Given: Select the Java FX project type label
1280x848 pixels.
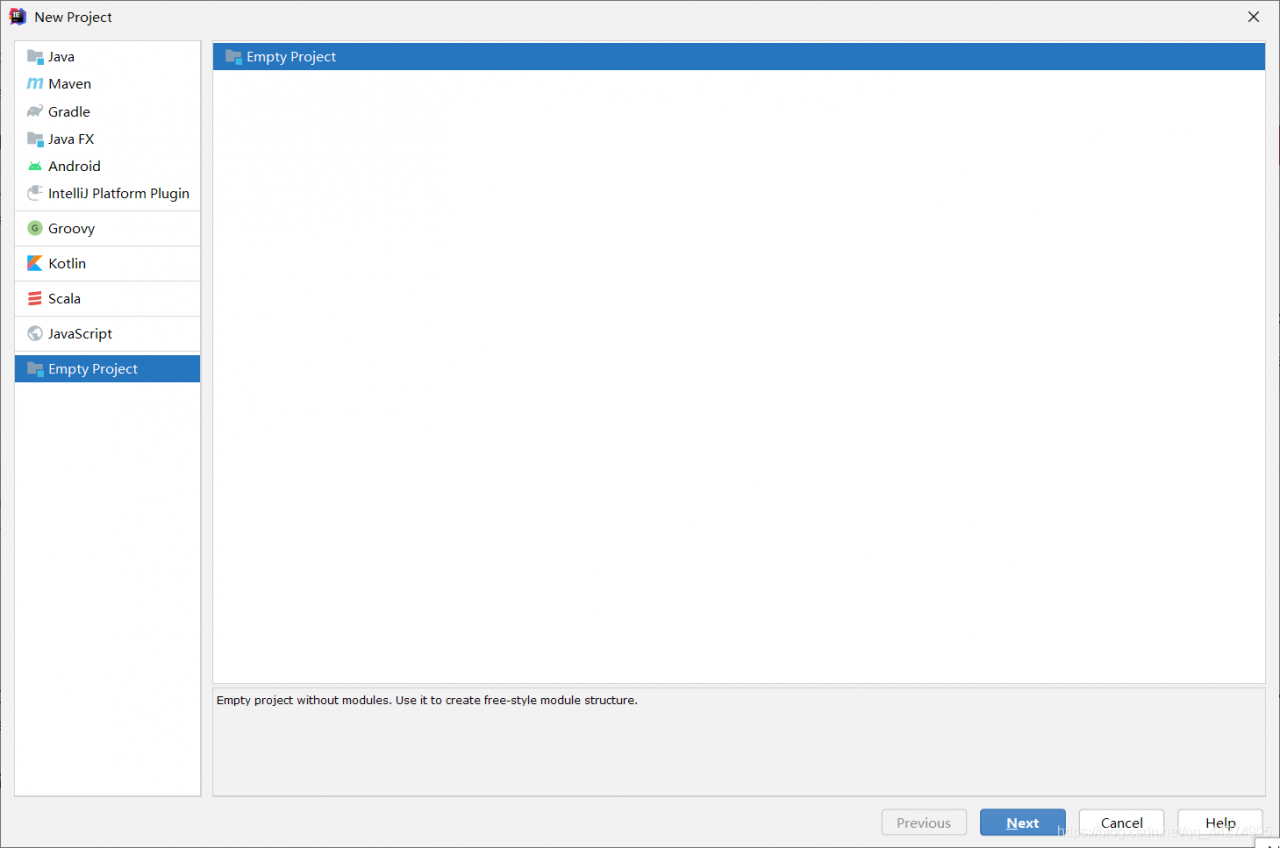Looking at the screenshot, I should [x=71, y=139].
